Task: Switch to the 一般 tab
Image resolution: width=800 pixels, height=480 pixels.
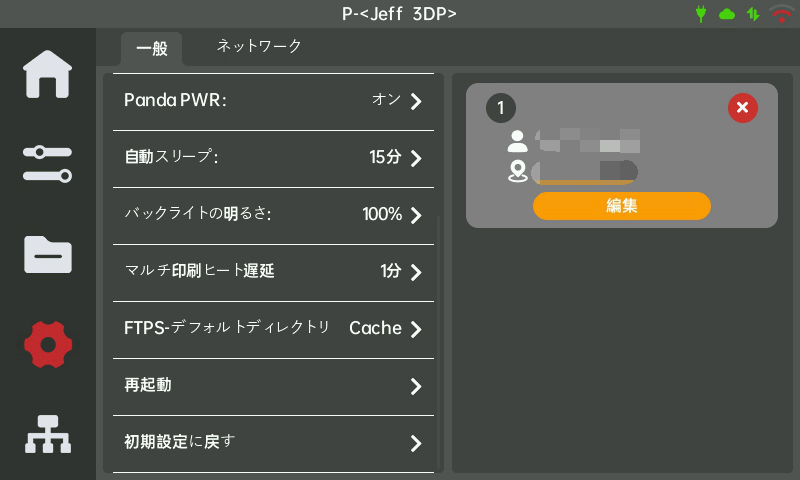Action: [151, 49]
